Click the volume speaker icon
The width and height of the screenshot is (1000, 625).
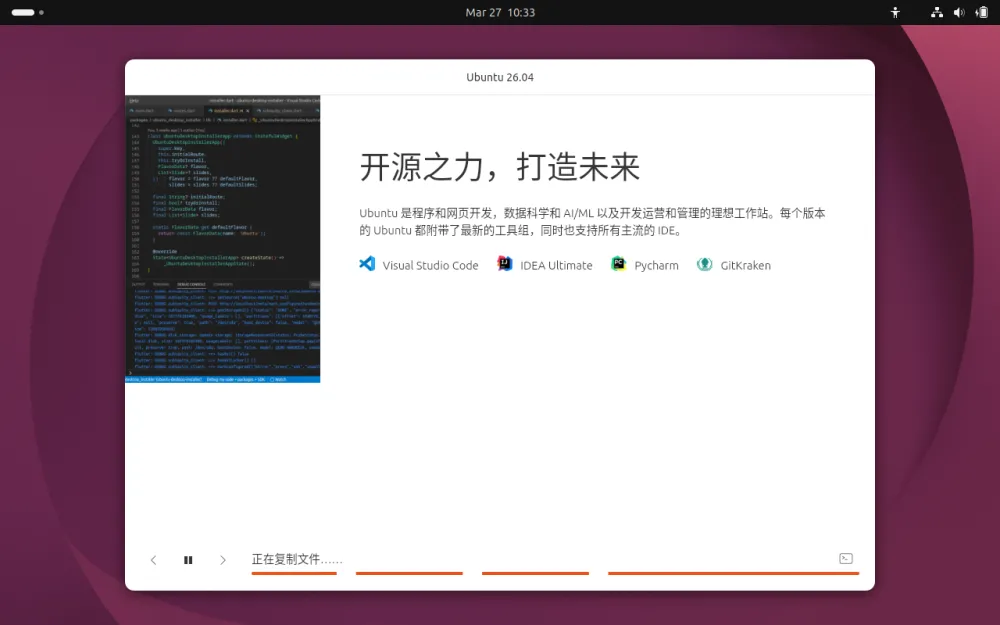(x=959, y=12)
